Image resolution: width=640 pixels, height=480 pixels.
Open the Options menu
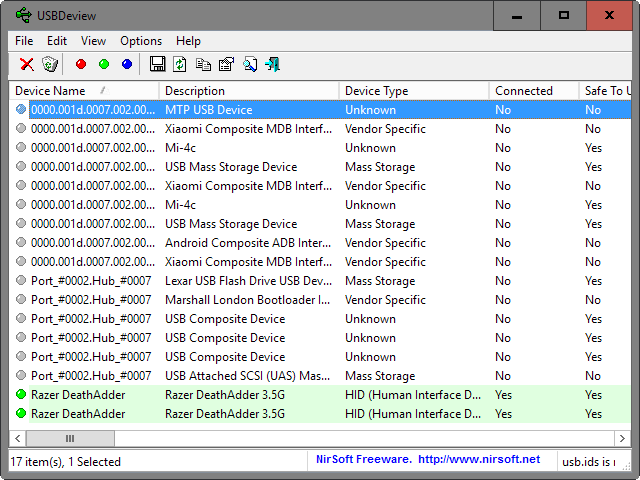click(x=141, y=41)
